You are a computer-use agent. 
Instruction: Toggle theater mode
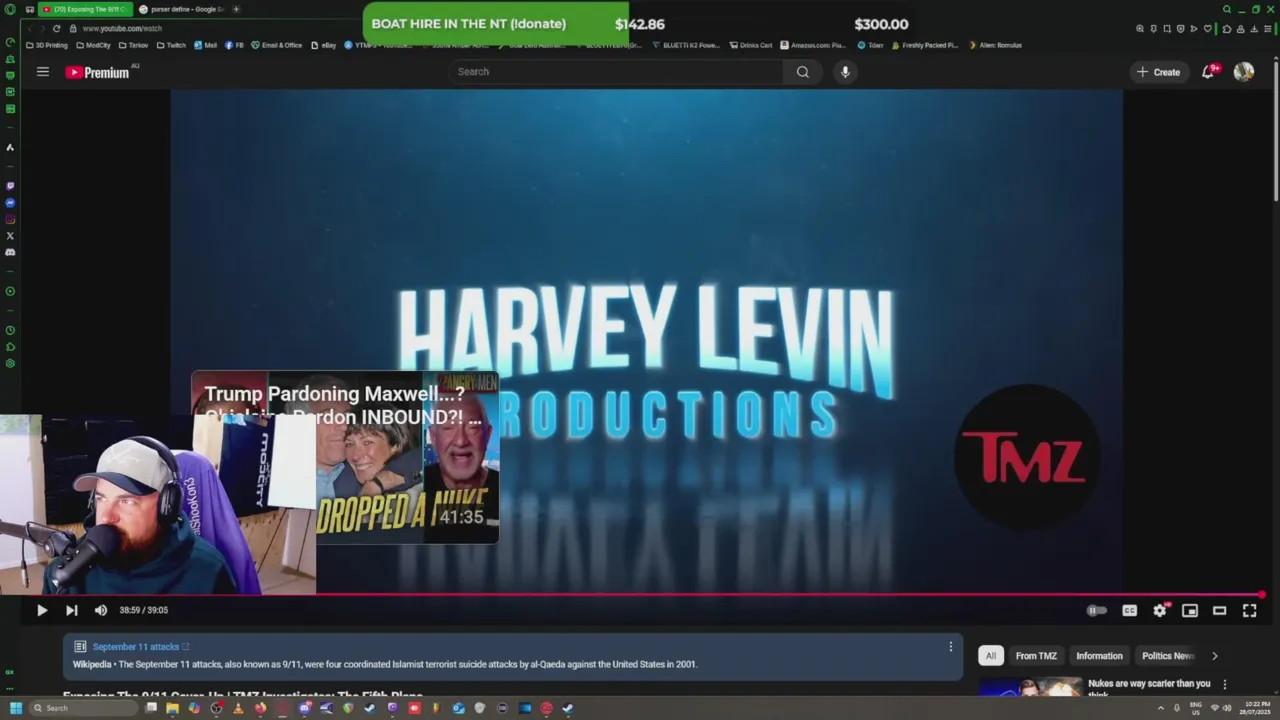point(1220,610)
